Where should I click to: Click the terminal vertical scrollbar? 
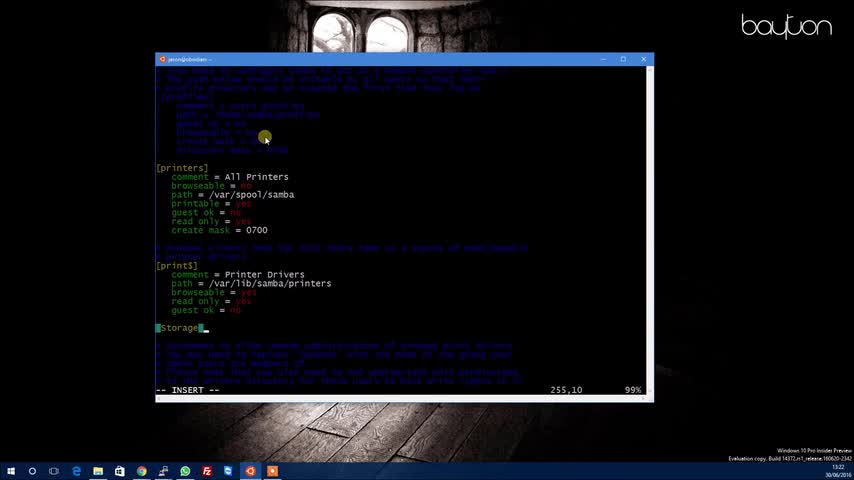coord(650,230)
